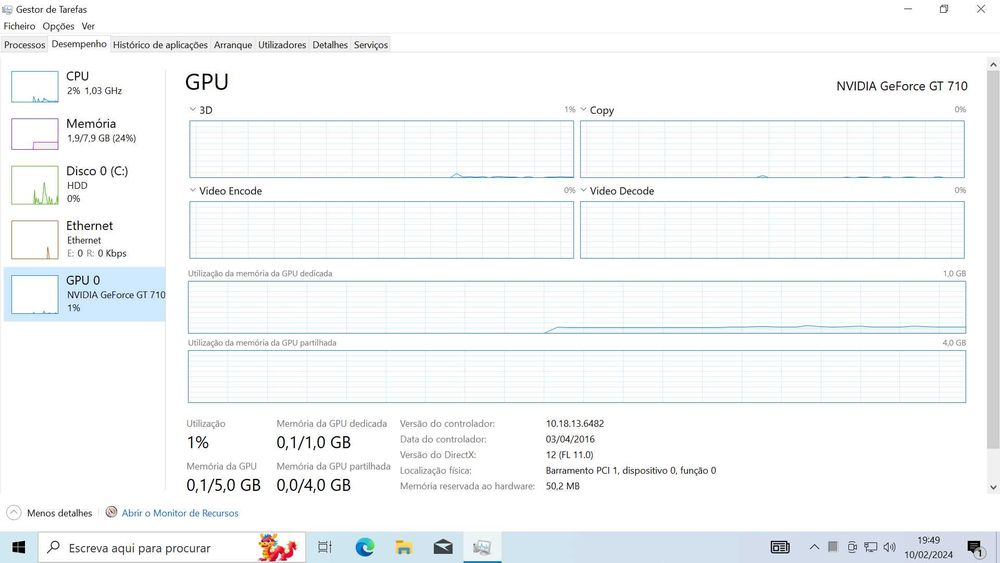Click the vertical scrollbar thumb
The image size is (1000, 563).
tap(993, 258)
